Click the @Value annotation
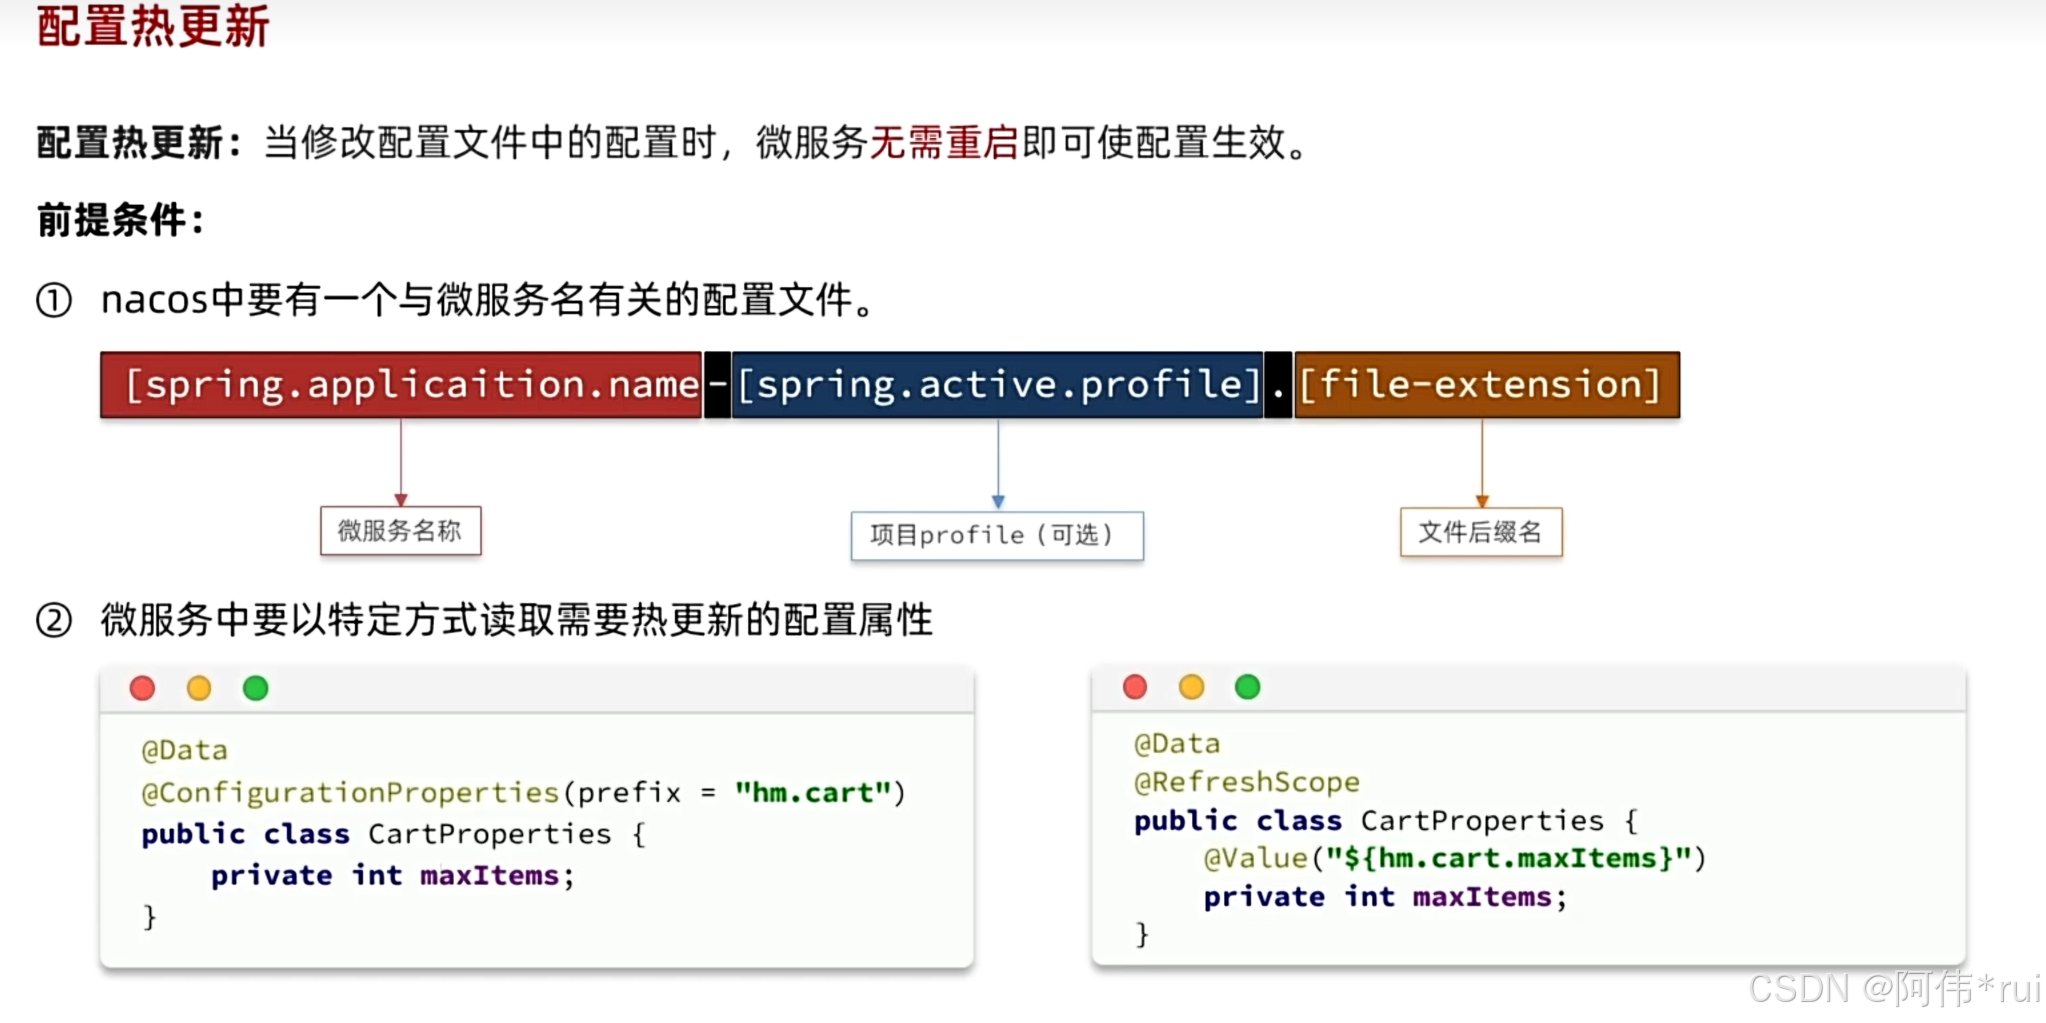The height and width of the screenshot is (1023, 2046). click(x=1256, y=858)
